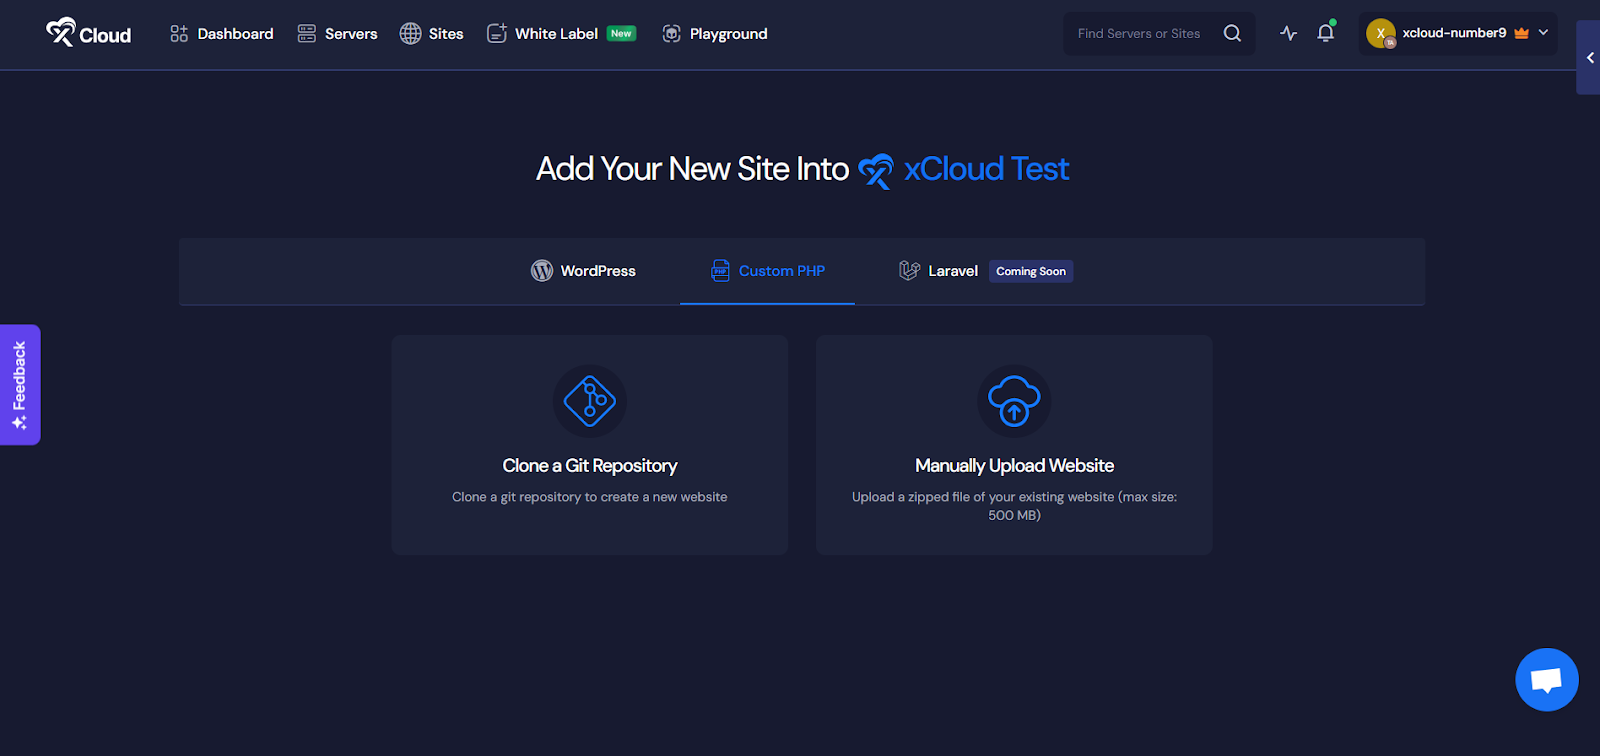The image size is (1600, 756).
Task: Open the notifications bell
Action: [1326, 33]
